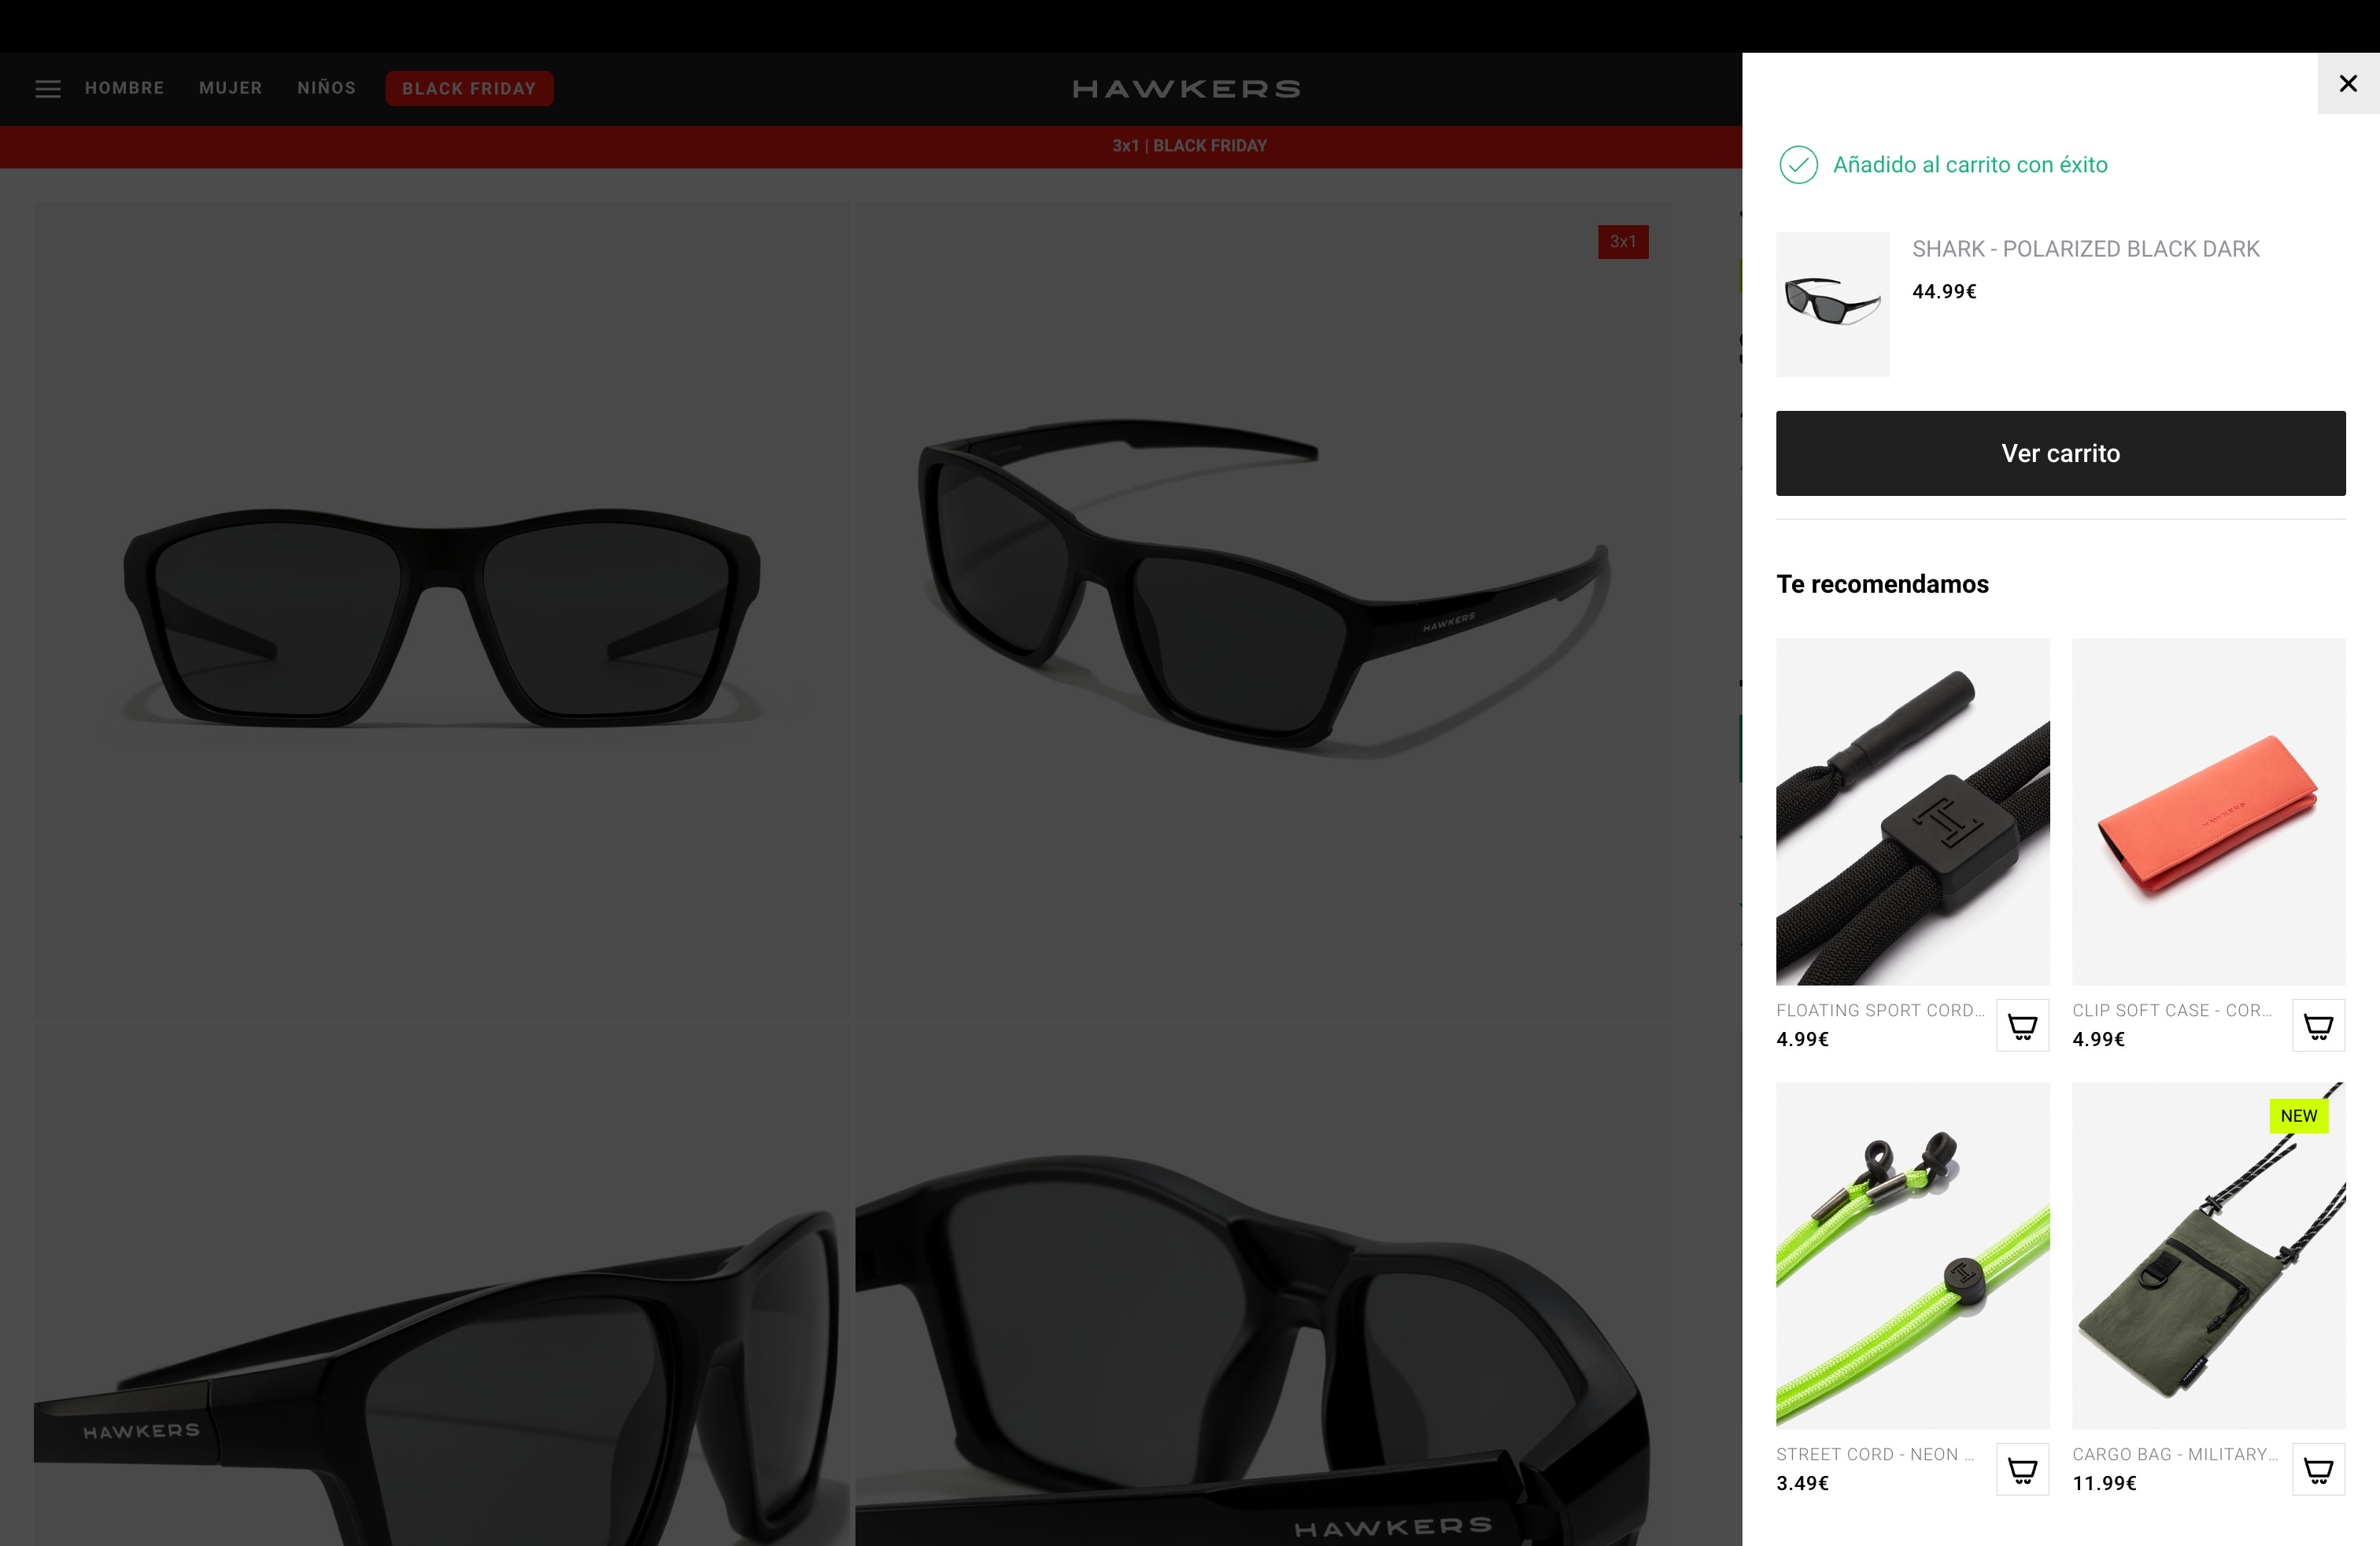The image size is (2380, 1546).
Task: Open the Mujer menu
Action: [x=230, y=88]
